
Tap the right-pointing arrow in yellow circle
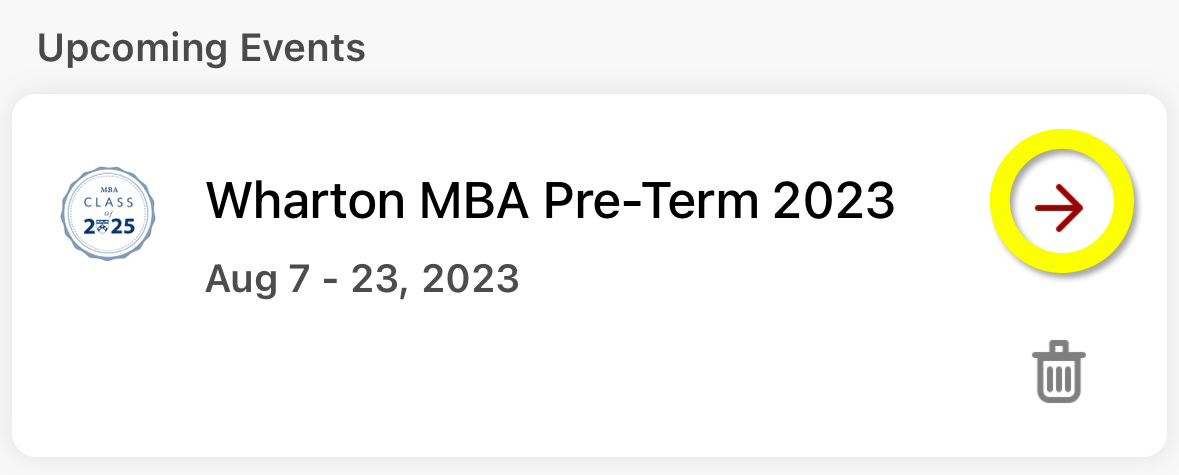1059,207
